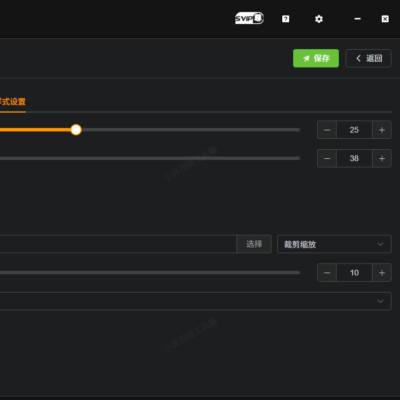Click the orange slider handle
This screenshot has height=400, width=400.
coord(76,130)
